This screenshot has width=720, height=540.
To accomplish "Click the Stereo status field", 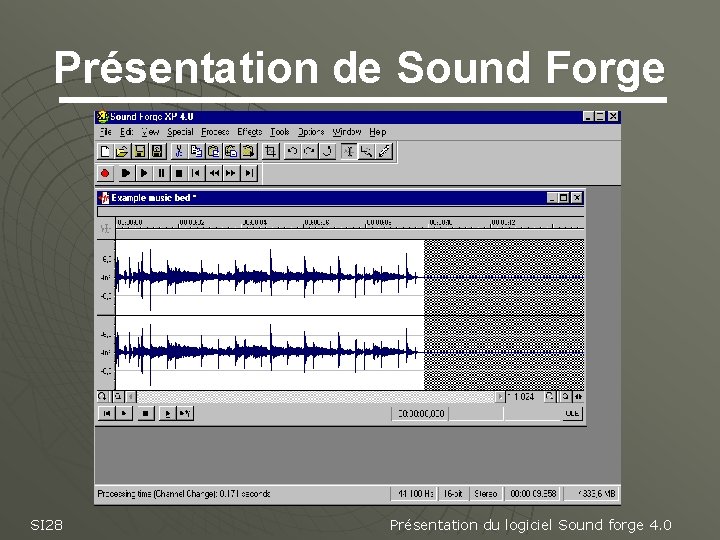I will click(486, 494).
